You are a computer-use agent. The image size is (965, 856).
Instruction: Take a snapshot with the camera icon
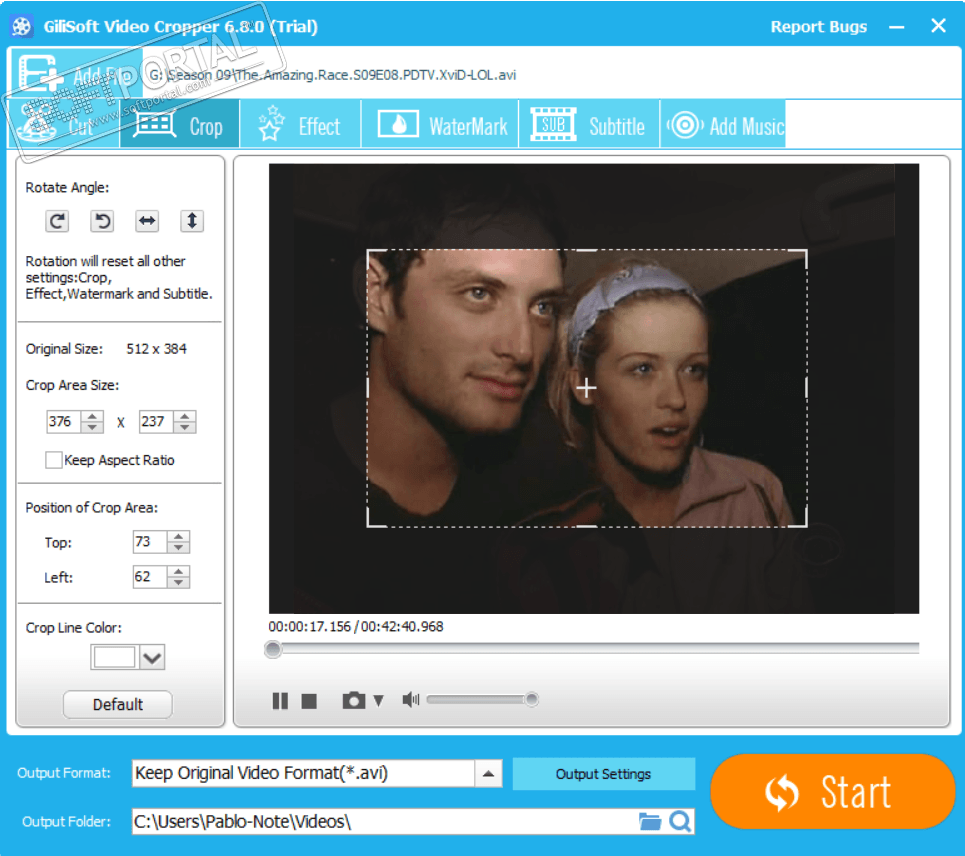(353, 700)
